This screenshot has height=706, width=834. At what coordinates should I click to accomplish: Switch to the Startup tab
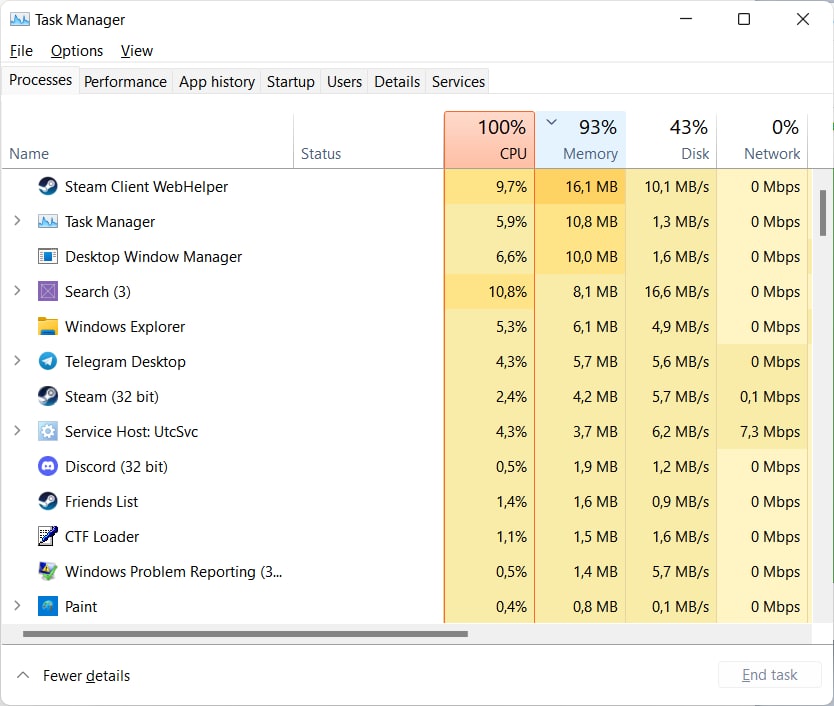point(290,82)
